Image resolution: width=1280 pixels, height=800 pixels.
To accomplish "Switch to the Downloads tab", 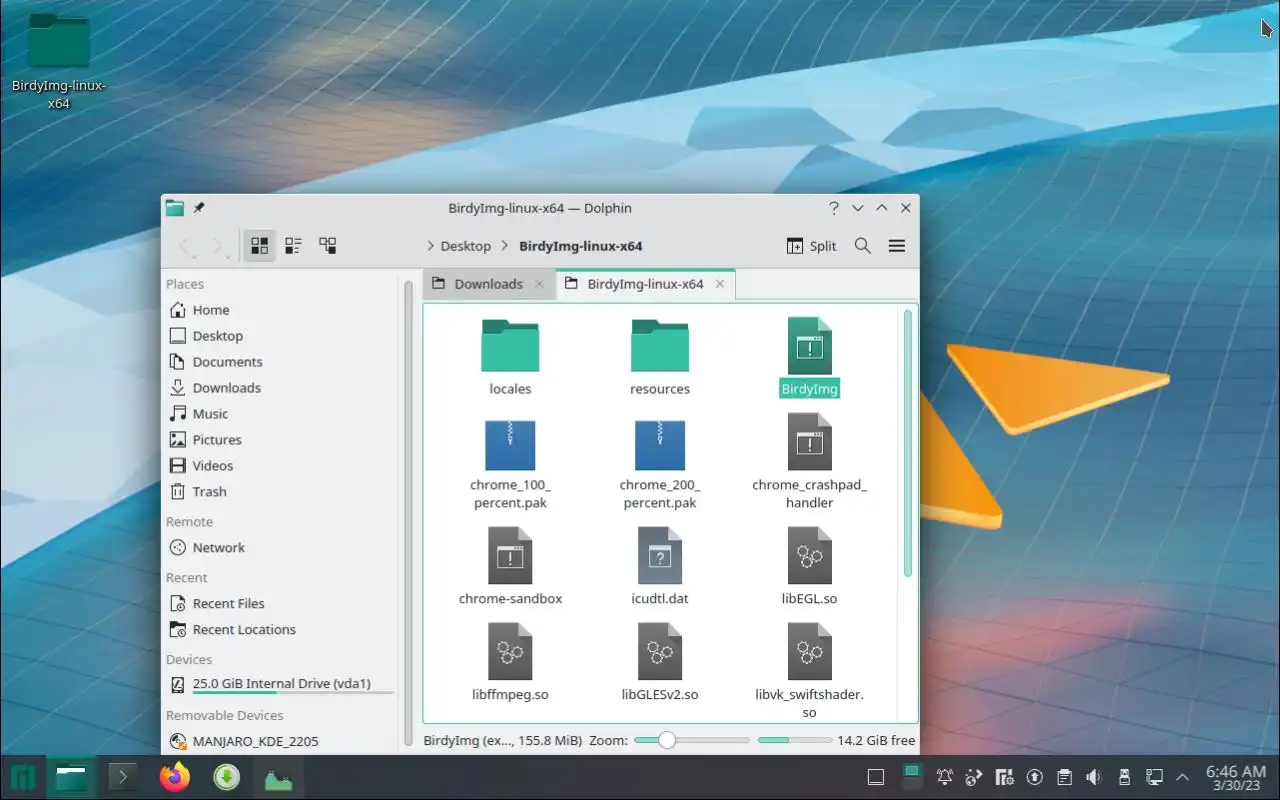I will tap(488, 284).
